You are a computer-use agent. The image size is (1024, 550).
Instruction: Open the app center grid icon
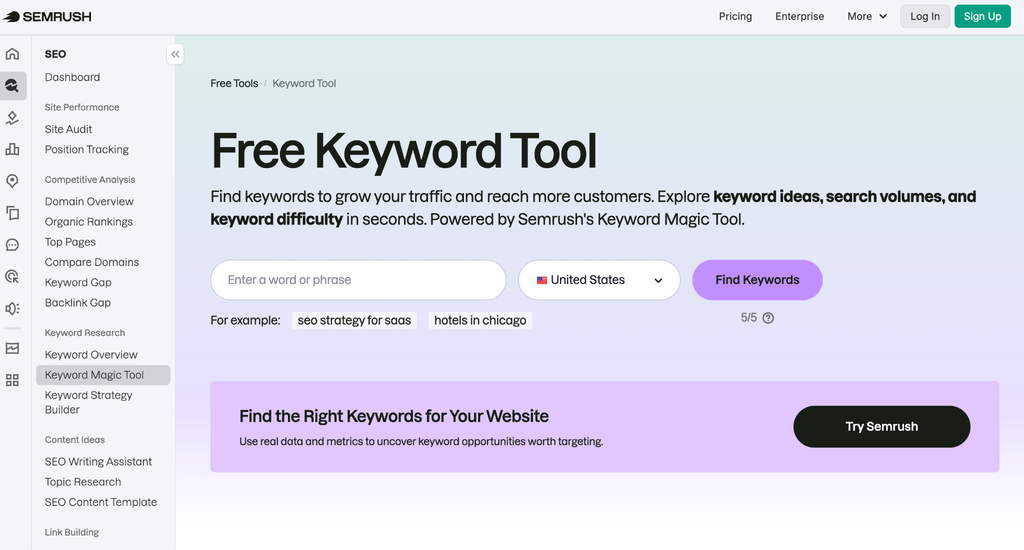pyautogui.click(x=12, y=380)
